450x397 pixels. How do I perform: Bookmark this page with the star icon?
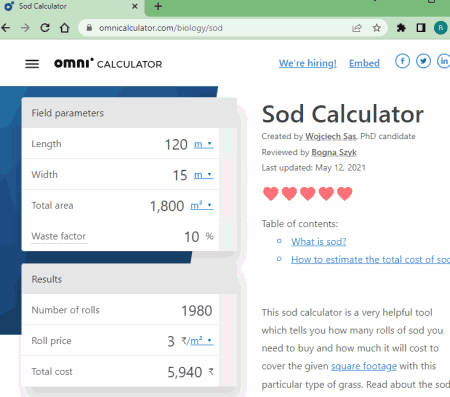coord(377,28)
